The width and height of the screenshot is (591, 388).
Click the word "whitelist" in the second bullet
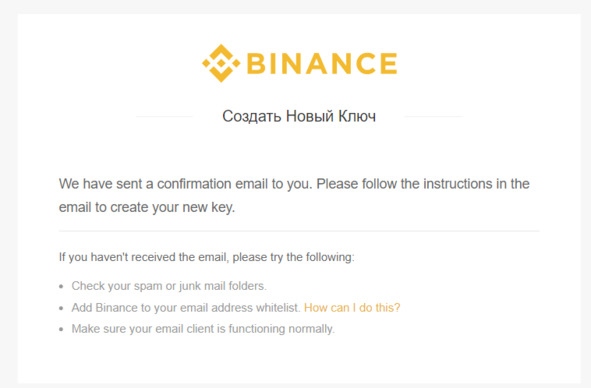point(278,308)
